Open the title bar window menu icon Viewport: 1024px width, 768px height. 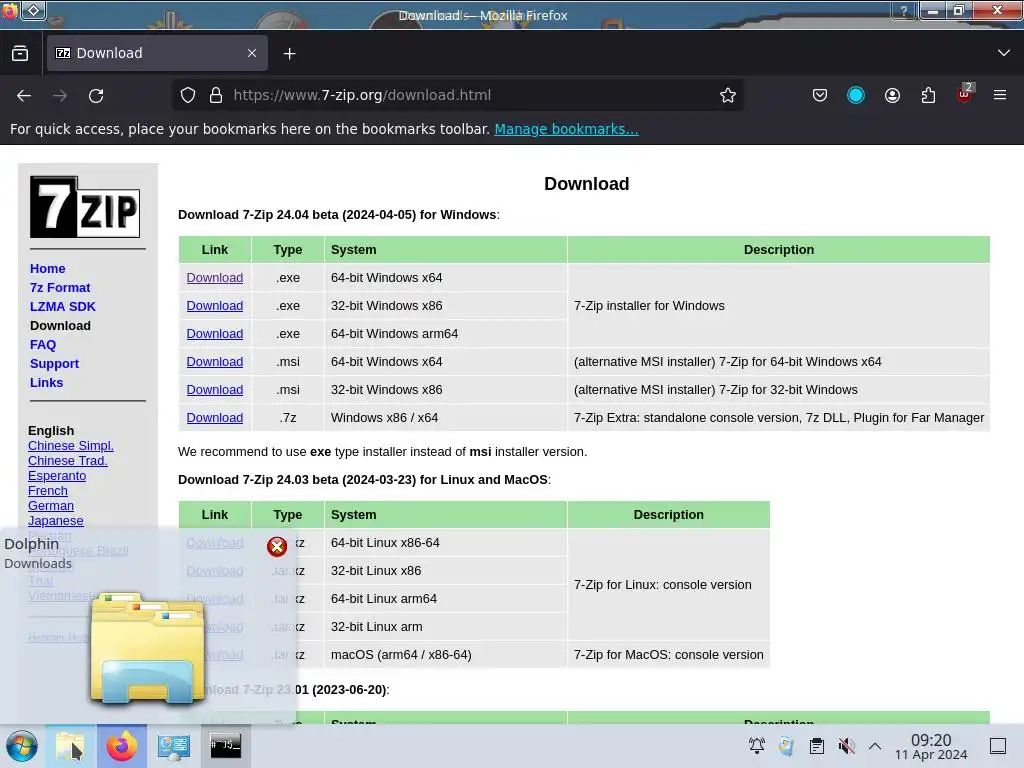pyautogui.click(x=34, y=10)
